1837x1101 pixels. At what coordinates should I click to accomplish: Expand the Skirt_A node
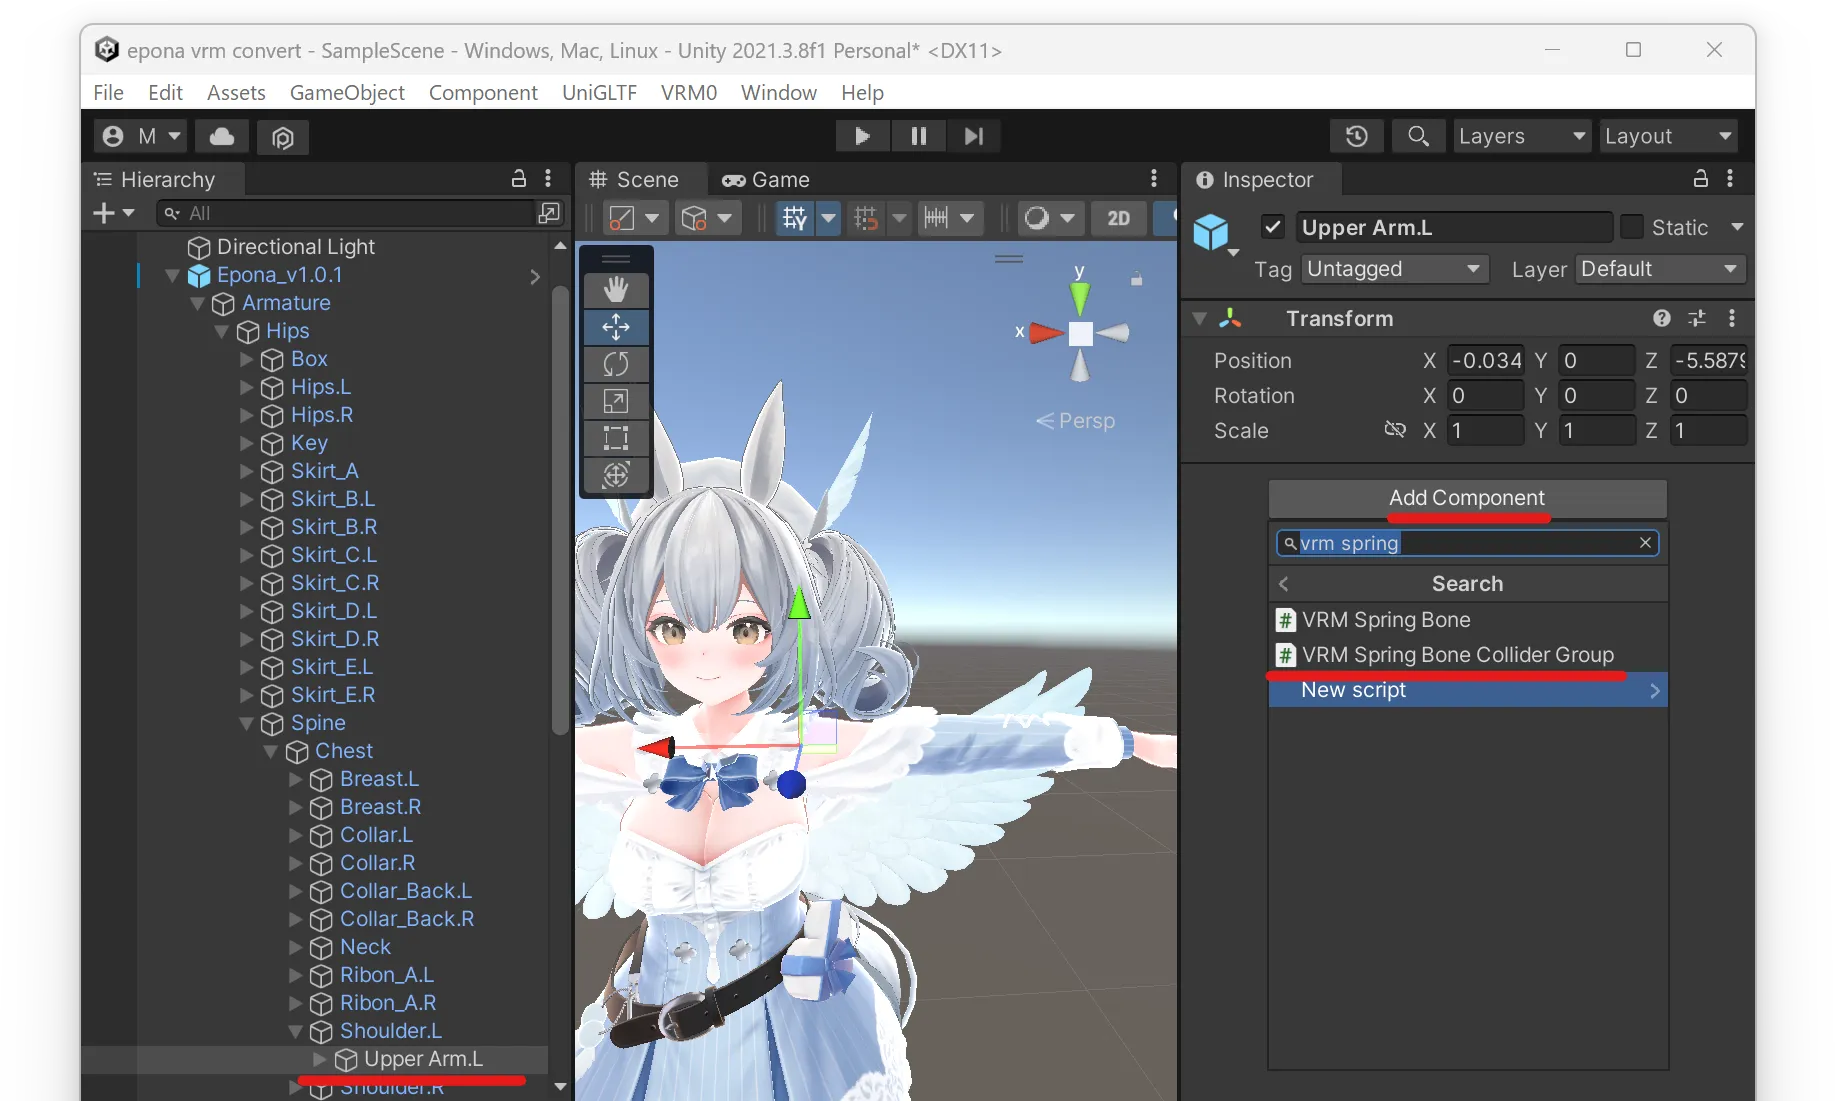point(246,471)
